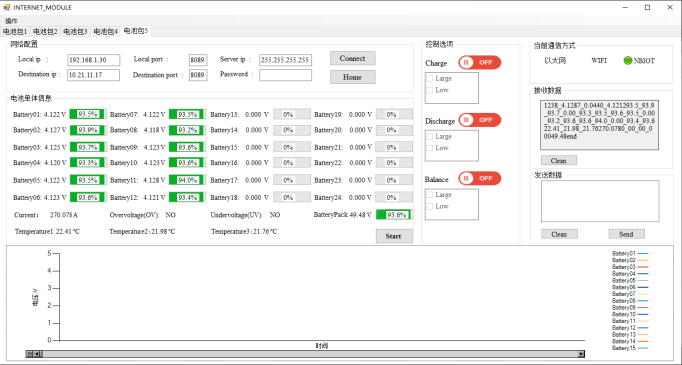Click the Server ip field
The image size is (682, 365).
285,60
